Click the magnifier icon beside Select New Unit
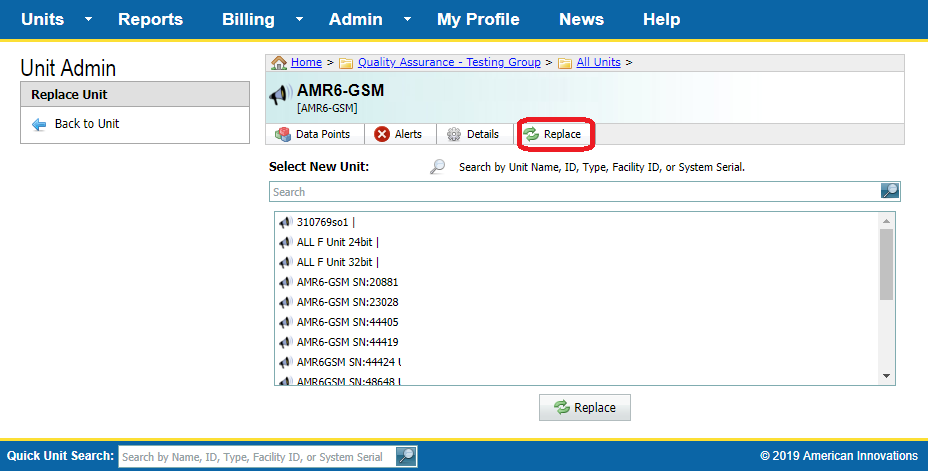Image resolution: width=928 pixels, height=471 pixels. click(437, 167)
